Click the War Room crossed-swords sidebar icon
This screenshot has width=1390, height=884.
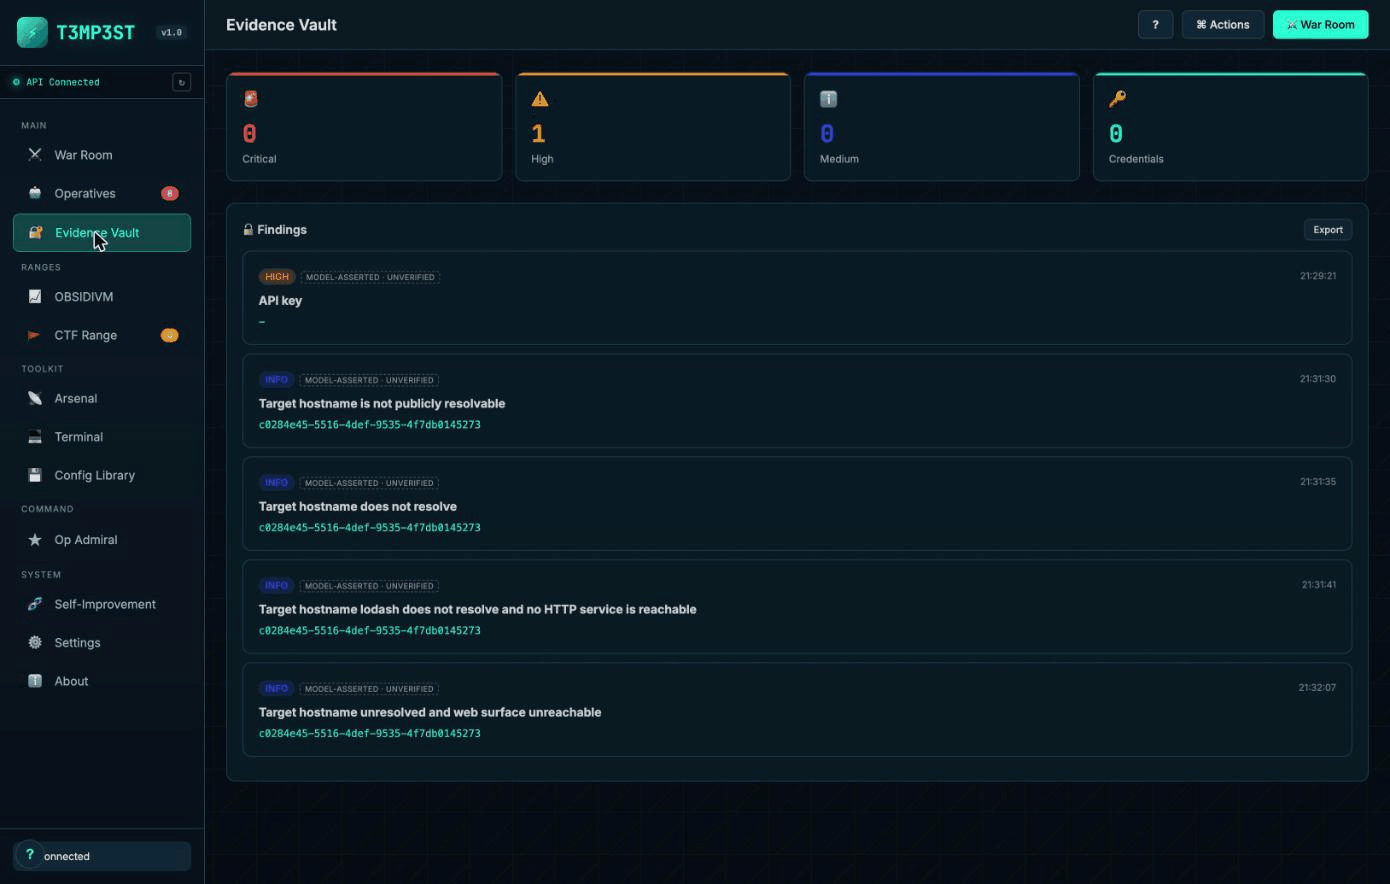point(35,155)
